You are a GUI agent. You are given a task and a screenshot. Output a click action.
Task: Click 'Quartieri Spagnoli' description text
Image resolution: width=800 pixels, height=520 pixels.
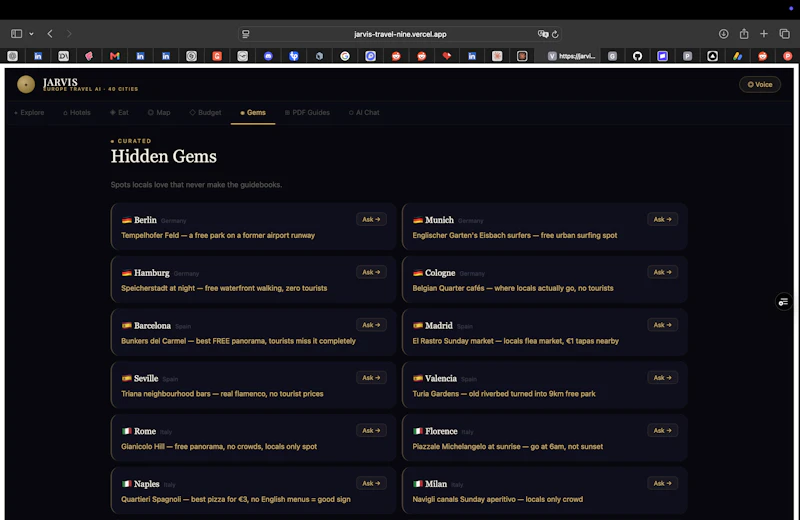tap(236, 500)
